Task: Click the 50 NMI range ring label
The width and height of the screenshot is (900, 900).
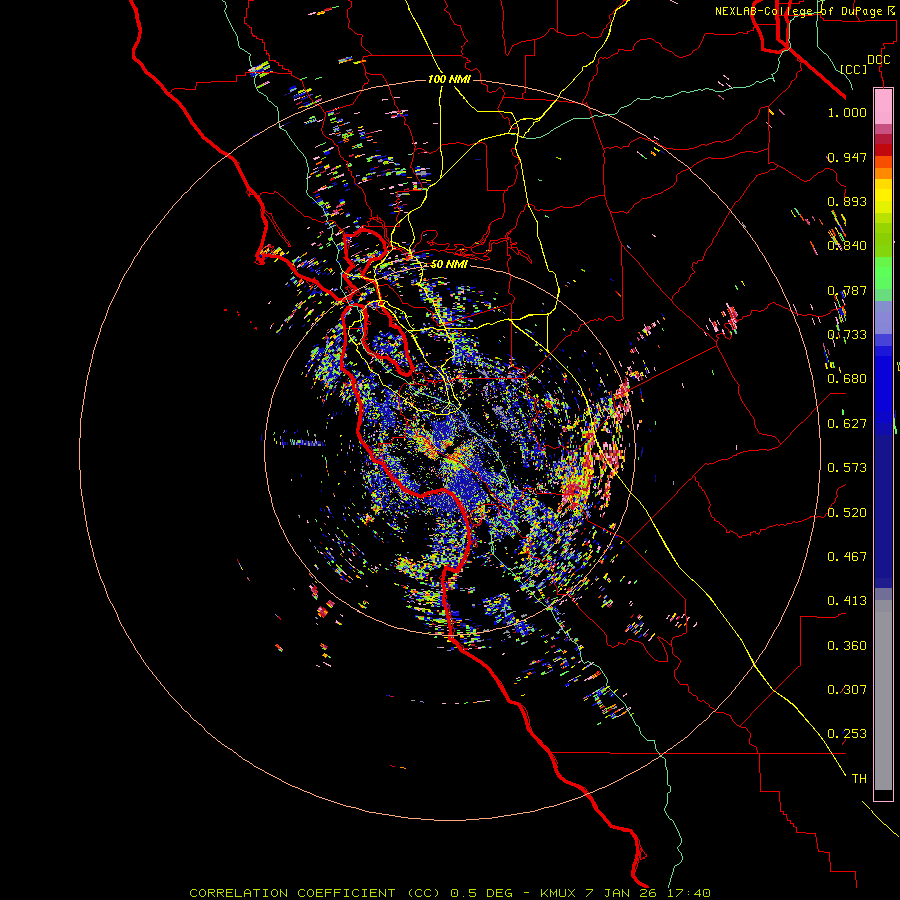Action: (x=449, y=264)
